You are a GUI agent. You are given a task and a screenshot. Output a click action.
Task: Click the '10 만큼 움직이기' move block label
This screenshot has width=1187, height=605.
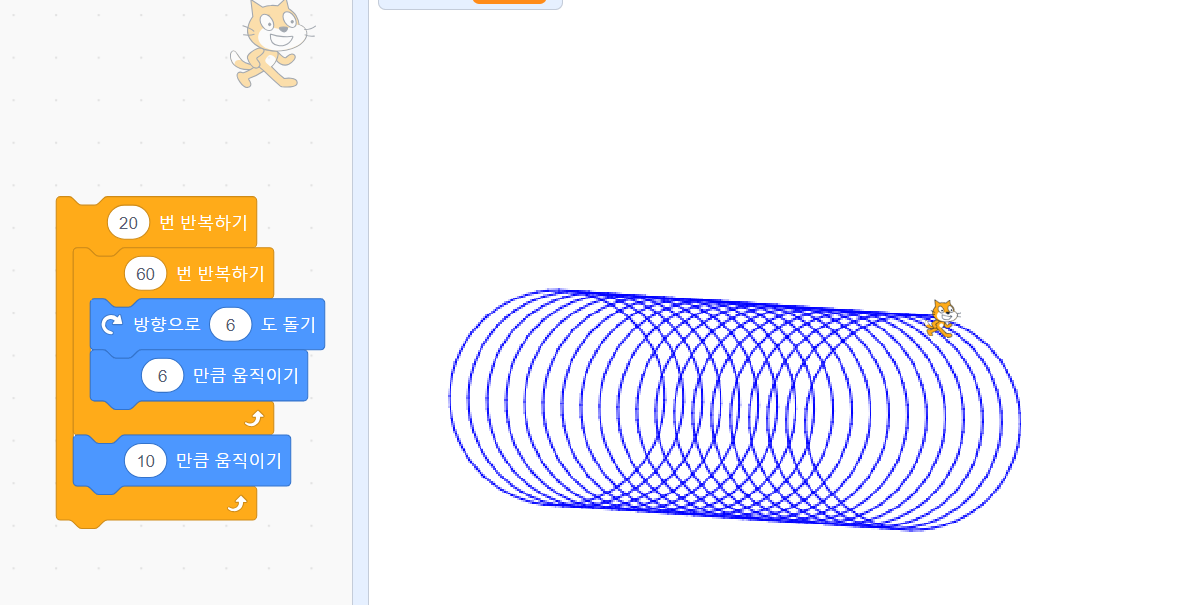[x=229, y=460]
